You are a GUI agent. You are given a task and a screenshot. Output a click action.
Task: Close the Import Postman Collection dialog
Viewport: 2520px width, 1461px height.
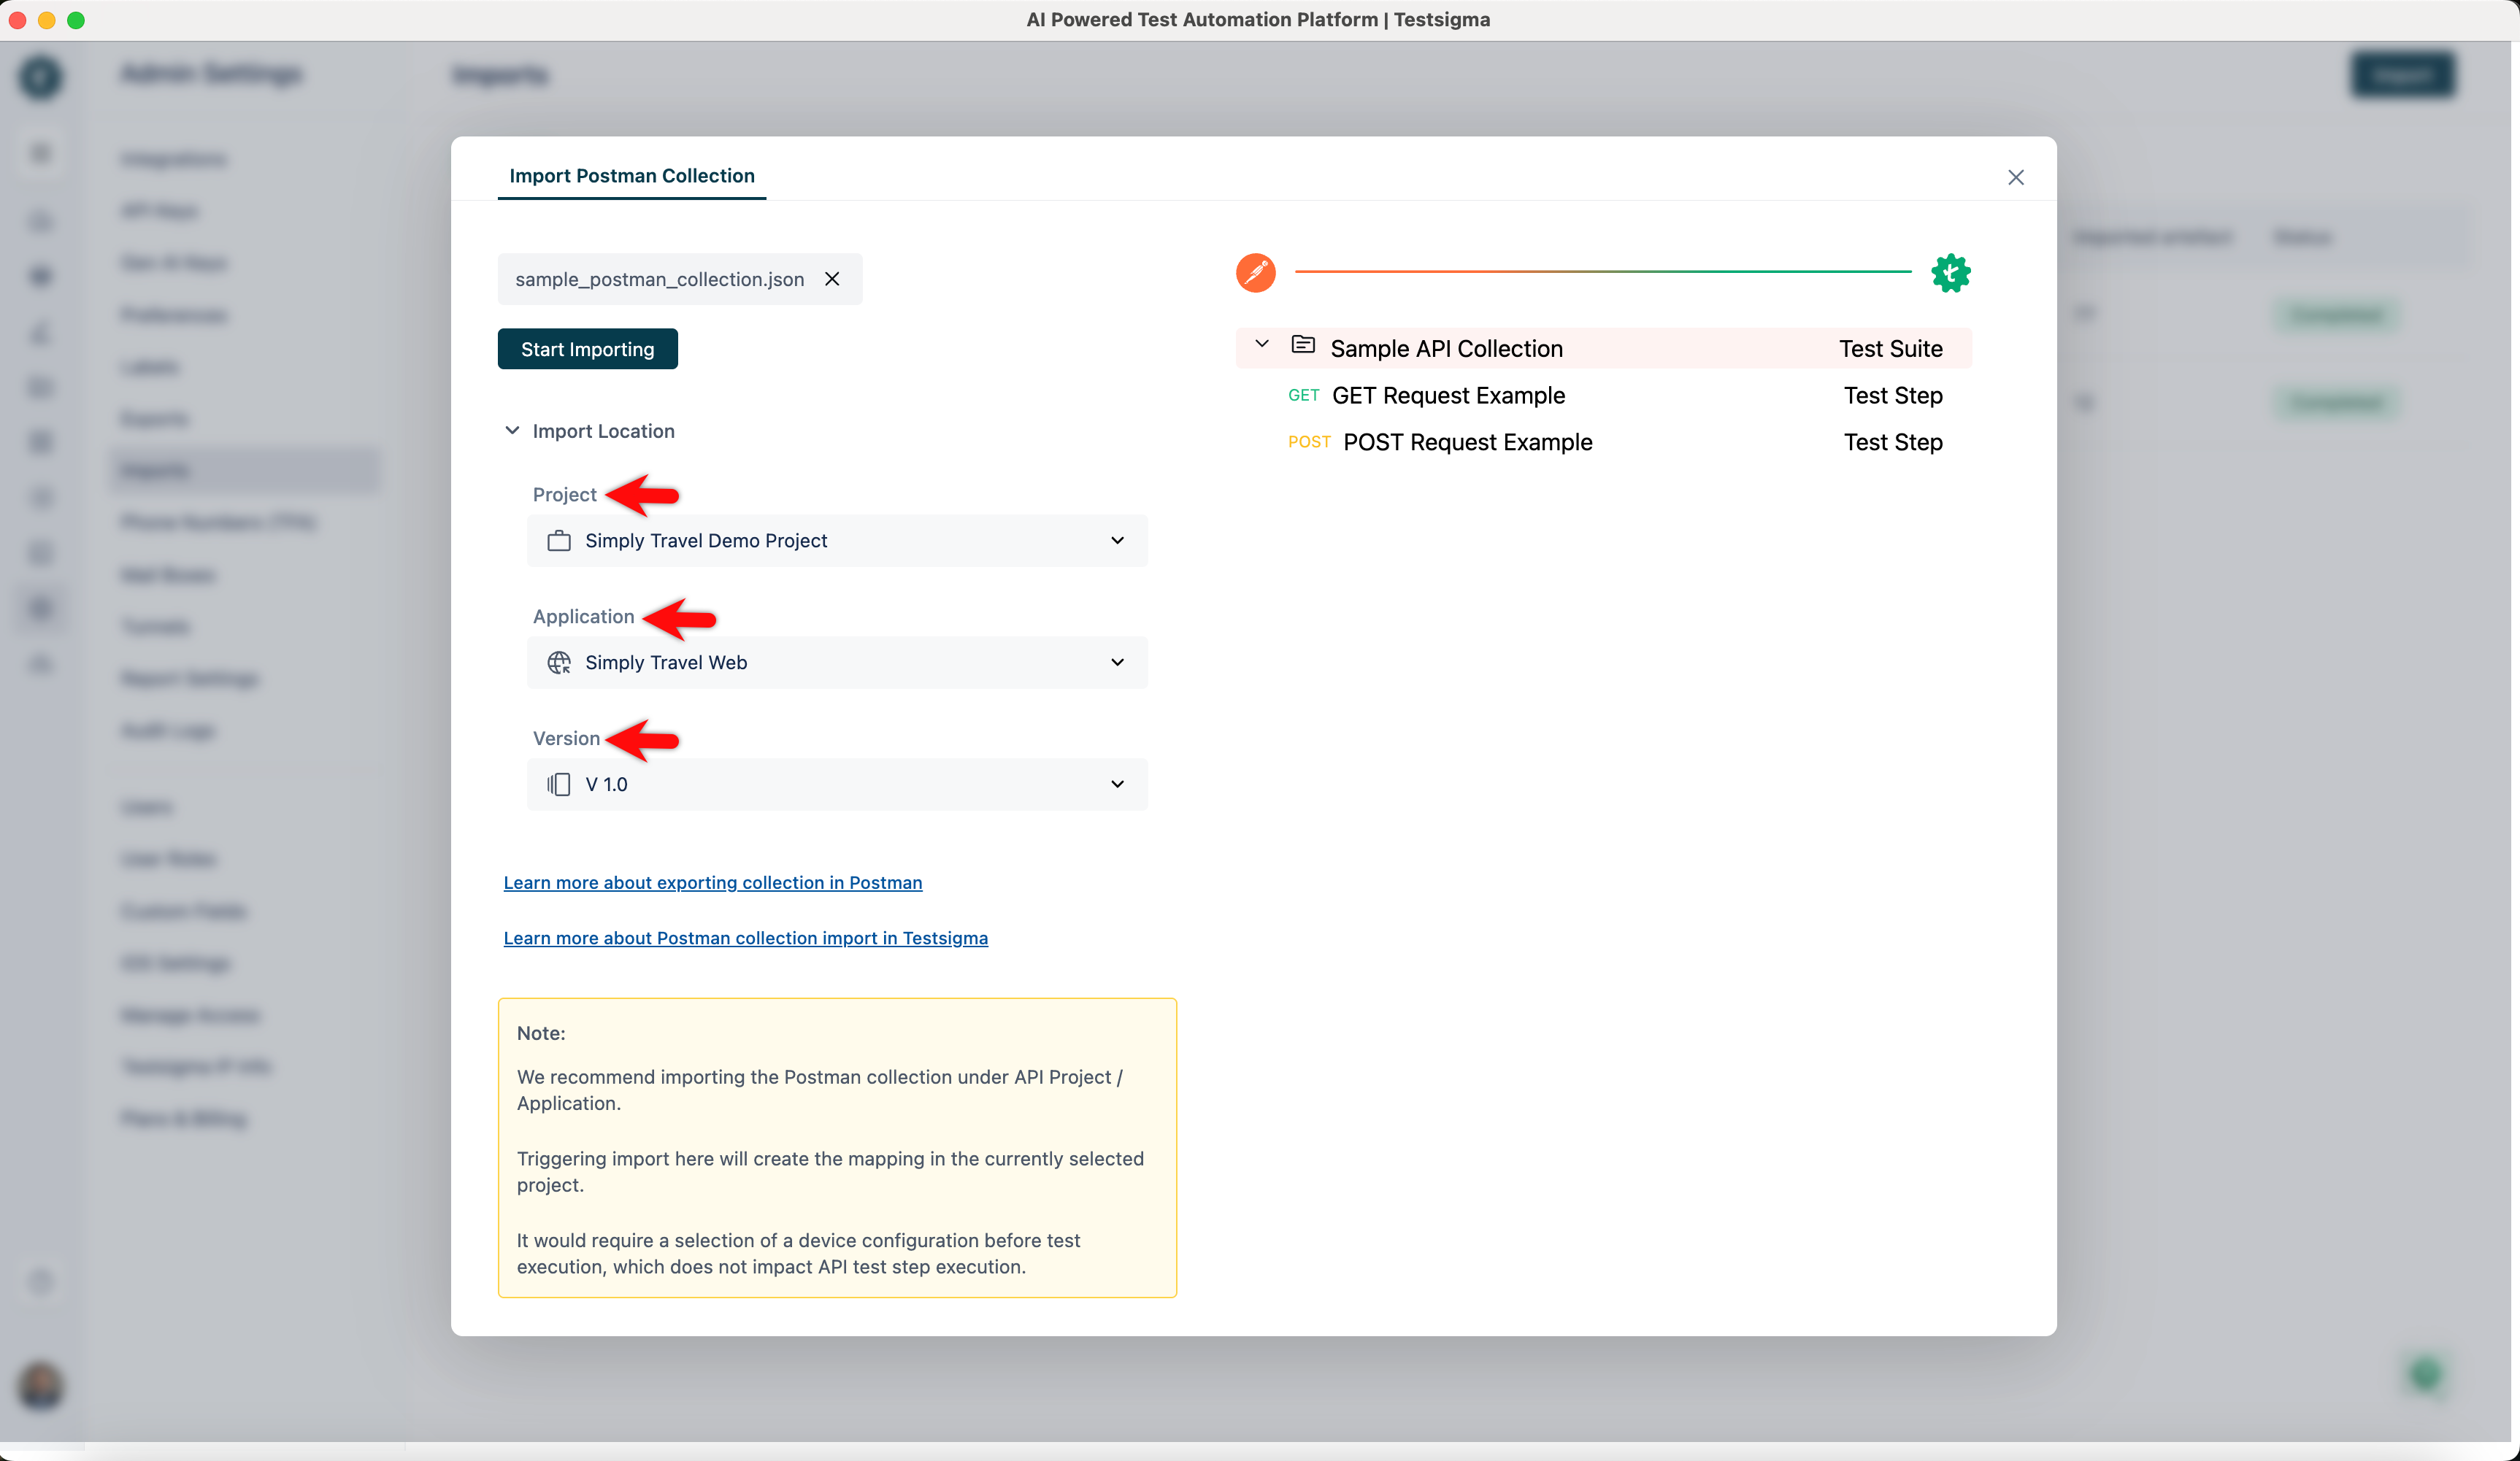tap(2015, 177)
